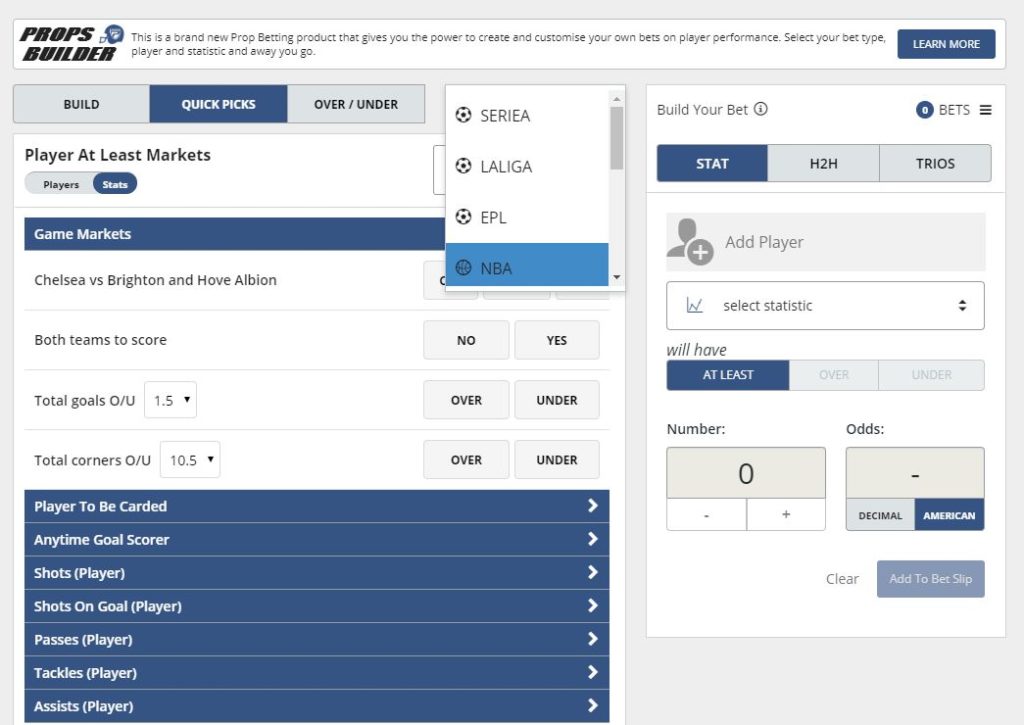Open the Total corners O/U 10.5 dropdown
The height and width of the screenshot is (725, 1024).
click(190, 460)
